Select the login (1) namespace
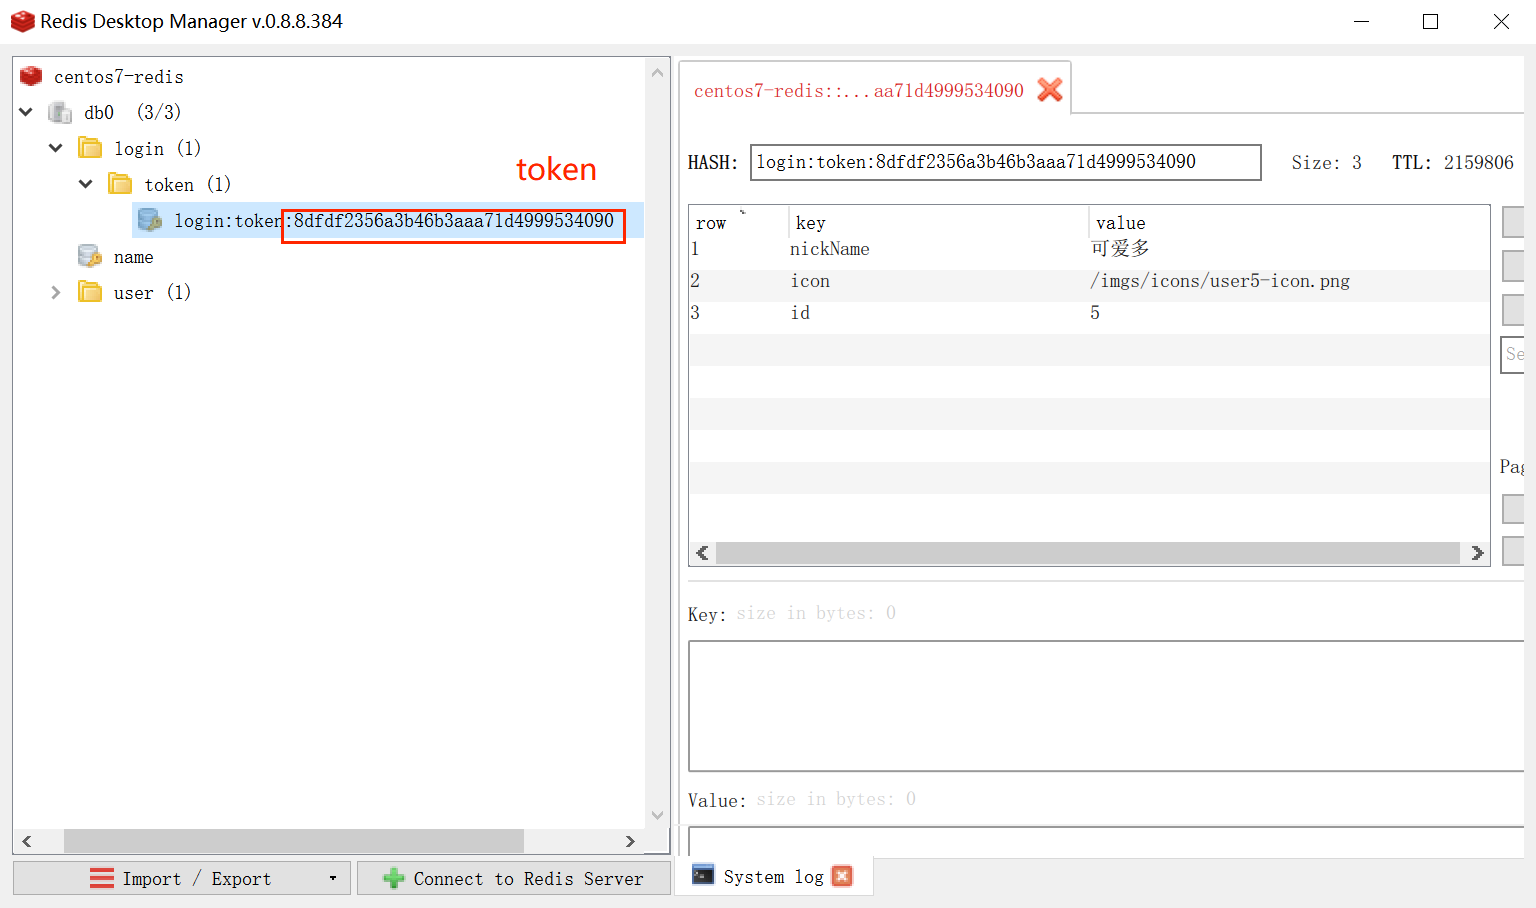Image resolution: width=1536 pixels, height=908 pixels. pos(157,148)
